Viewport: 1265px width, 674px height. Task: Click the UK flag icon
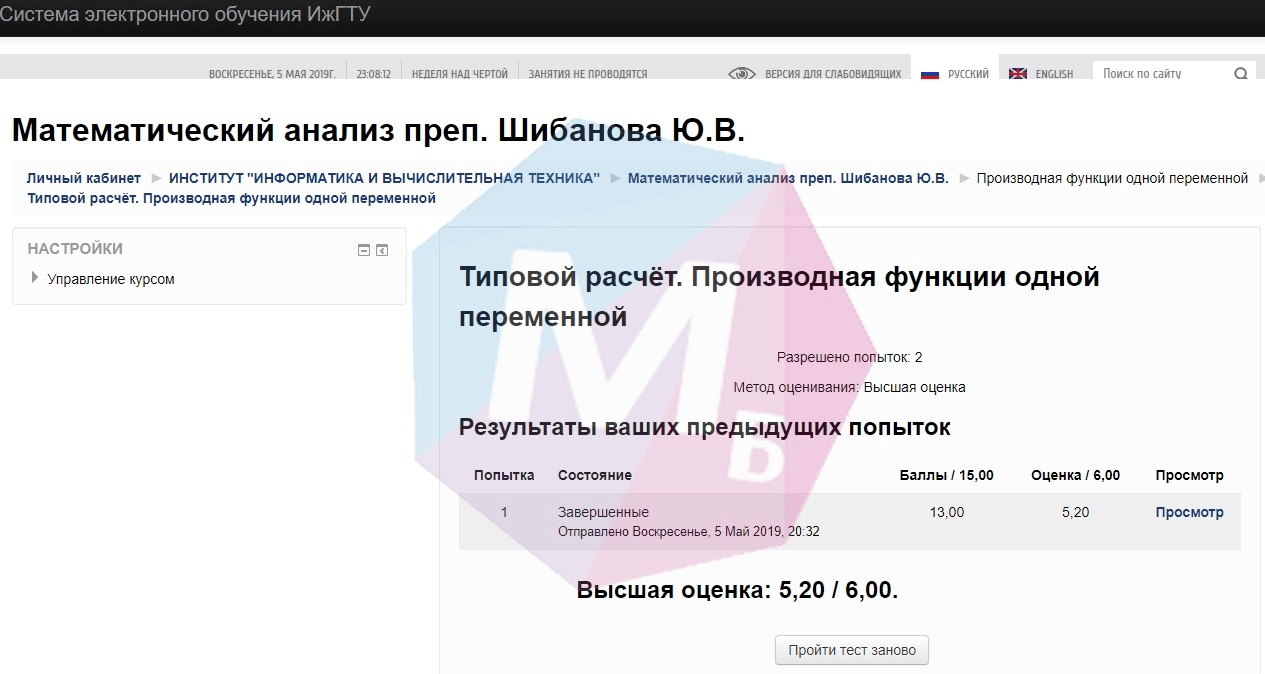coord(1018,74)
